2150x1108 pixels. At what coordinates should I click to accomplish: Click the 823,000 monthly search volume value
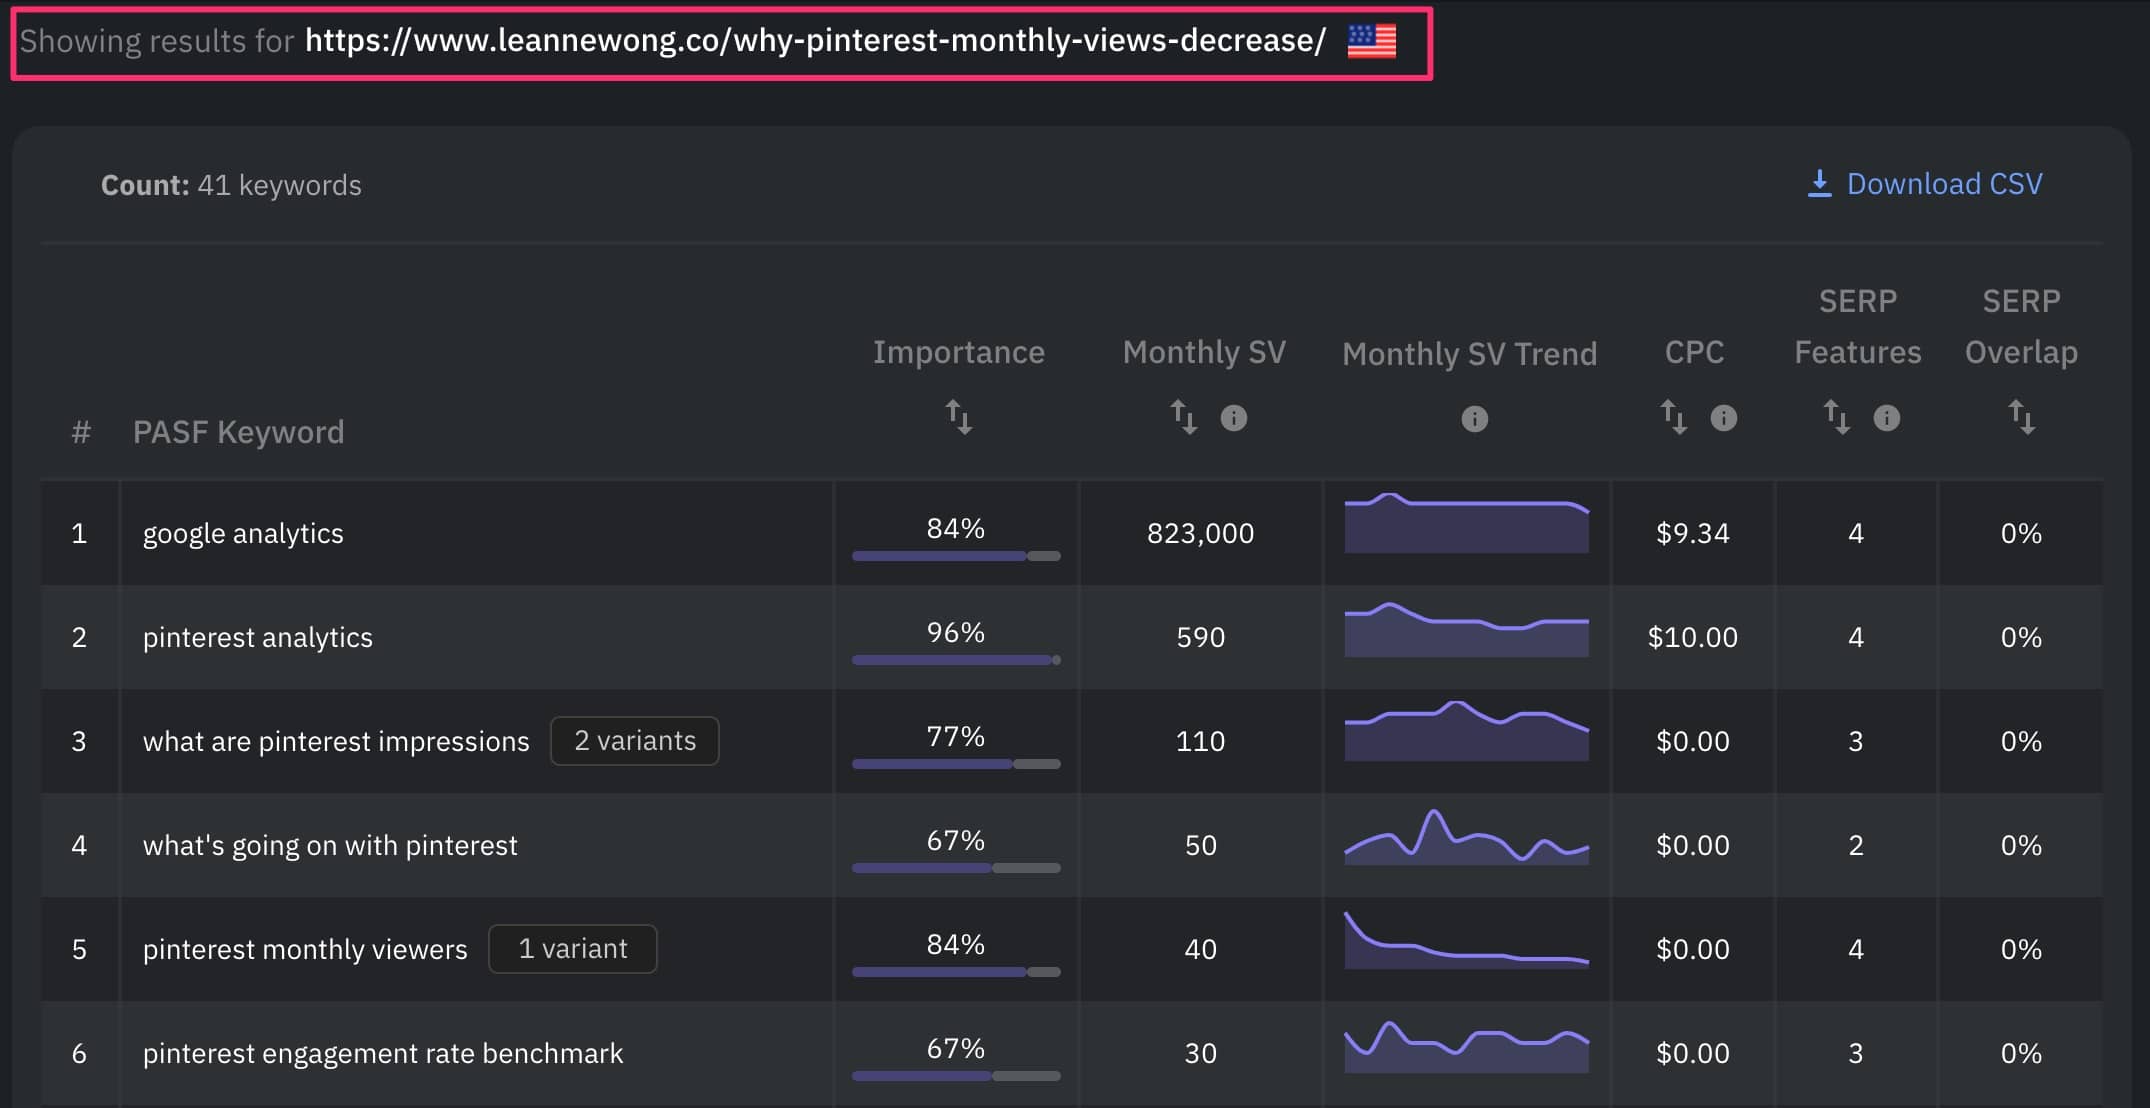click(x=1200, y=533)
